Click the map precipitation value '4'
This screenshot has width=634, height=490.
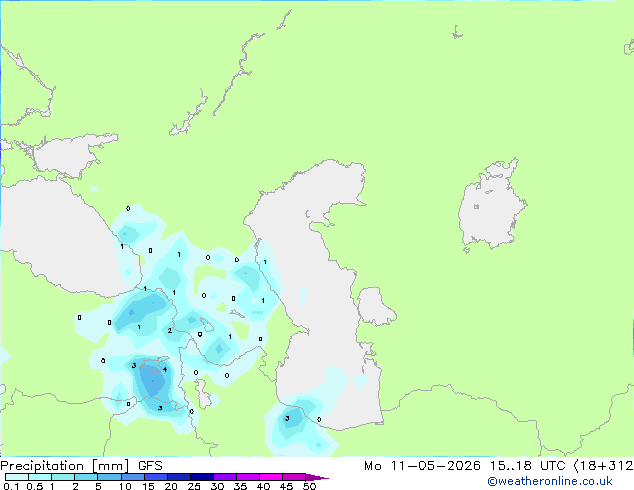coord(165,370)
